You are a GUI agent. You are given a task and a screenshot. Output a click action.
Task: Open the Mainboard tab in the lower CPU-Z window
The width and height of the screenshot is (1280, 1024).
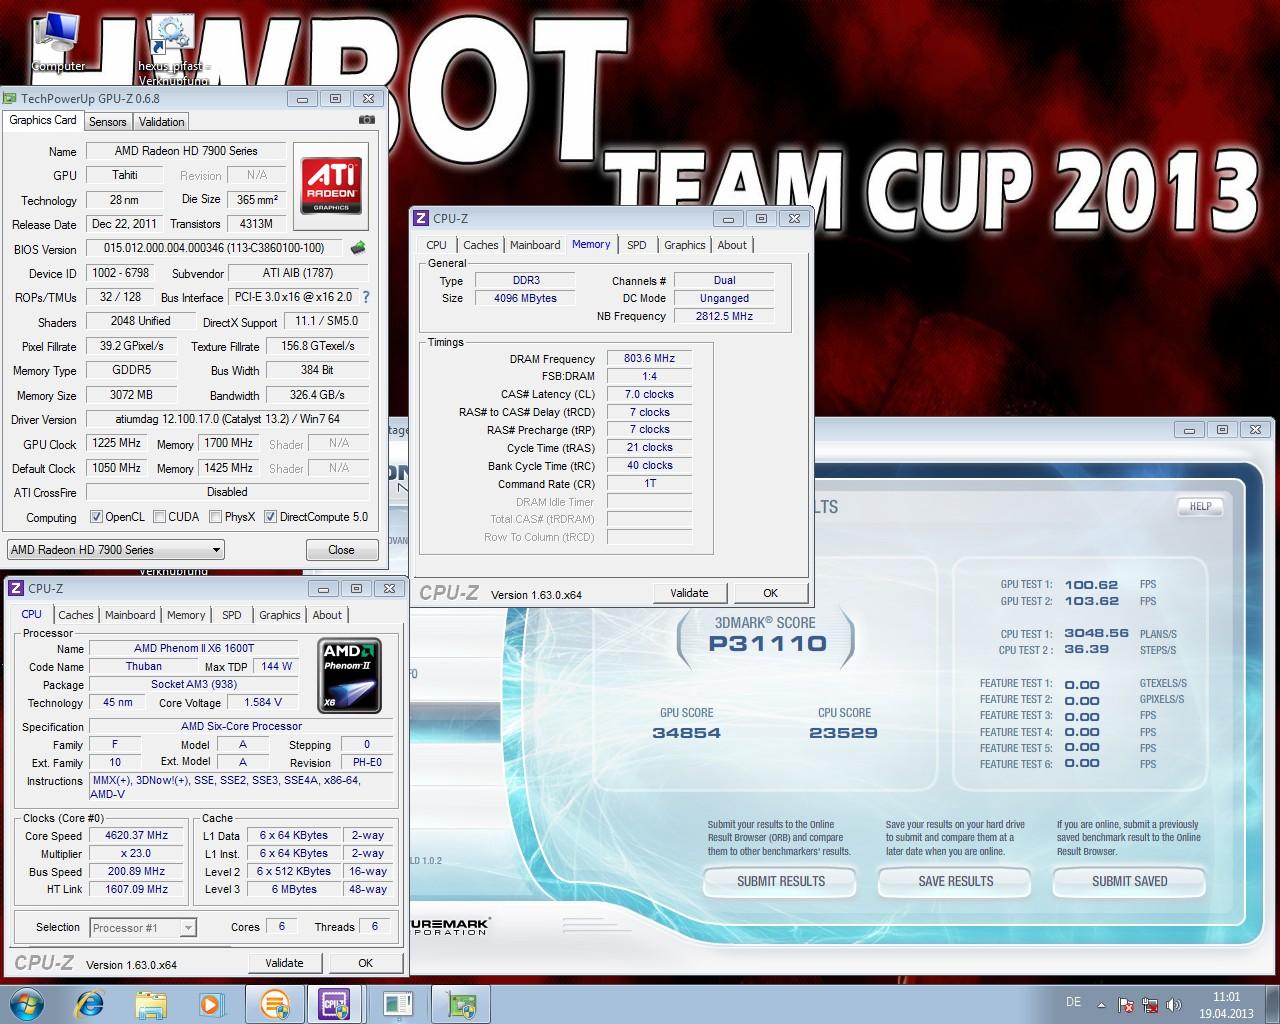click(130, 615)
